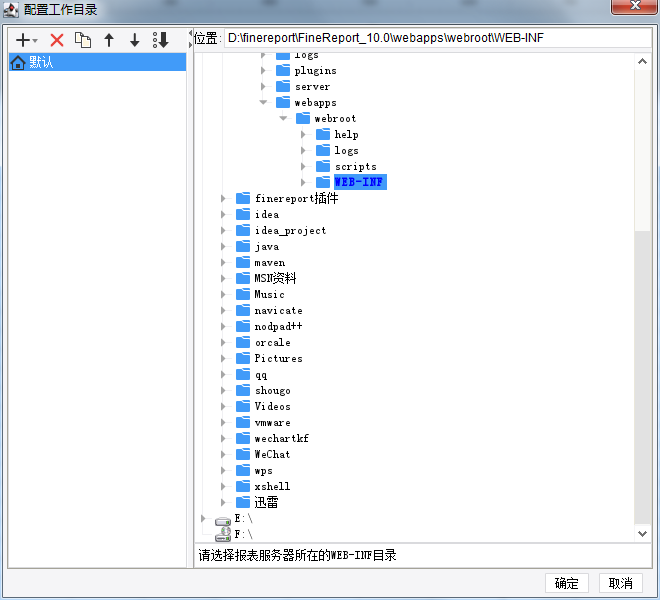Expand the finereport插件 folder

coord(223,198)
